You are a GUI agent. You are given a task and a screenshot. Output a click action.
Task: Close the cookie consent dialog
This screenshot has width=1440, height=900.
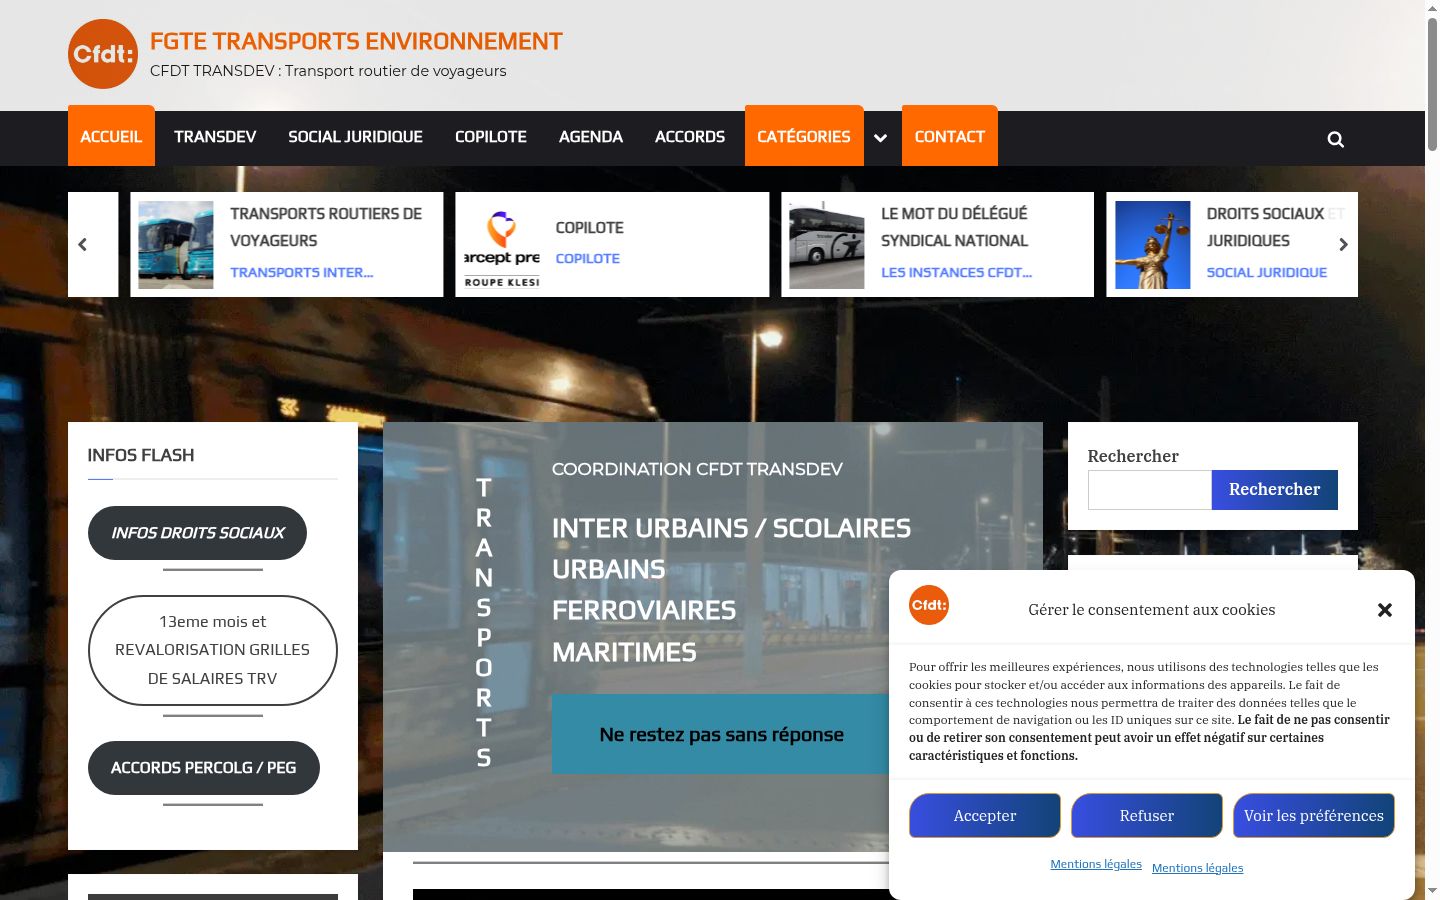[1385, 610]
